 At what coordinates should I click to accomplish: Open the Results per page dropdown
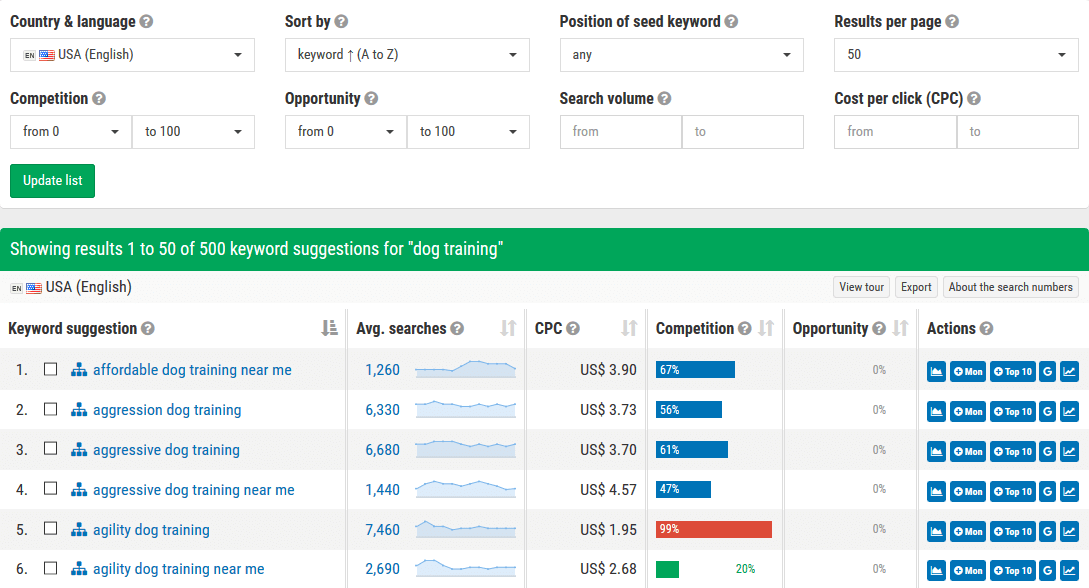coord(956,55)
